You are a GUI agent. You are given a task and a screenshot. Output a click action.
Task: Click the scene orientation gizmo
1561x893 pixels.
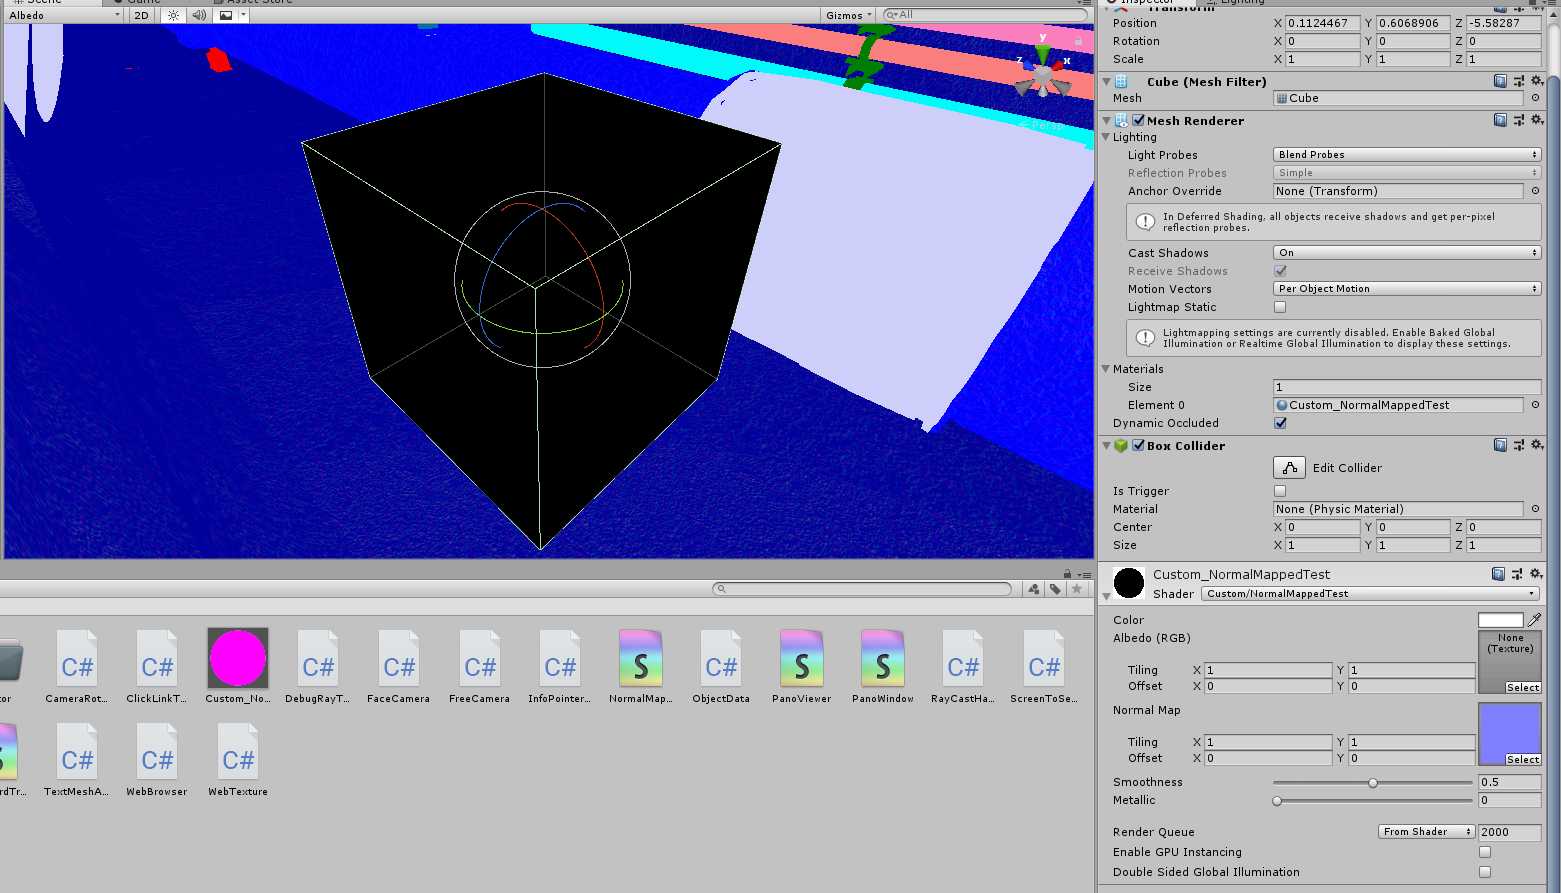coord(1043,73)
